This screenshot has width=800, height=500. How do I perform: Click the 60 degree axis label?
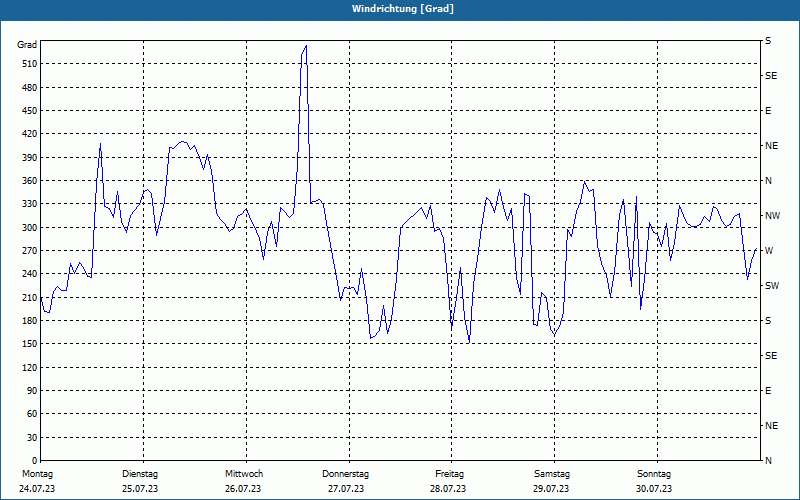click(32, 414)
